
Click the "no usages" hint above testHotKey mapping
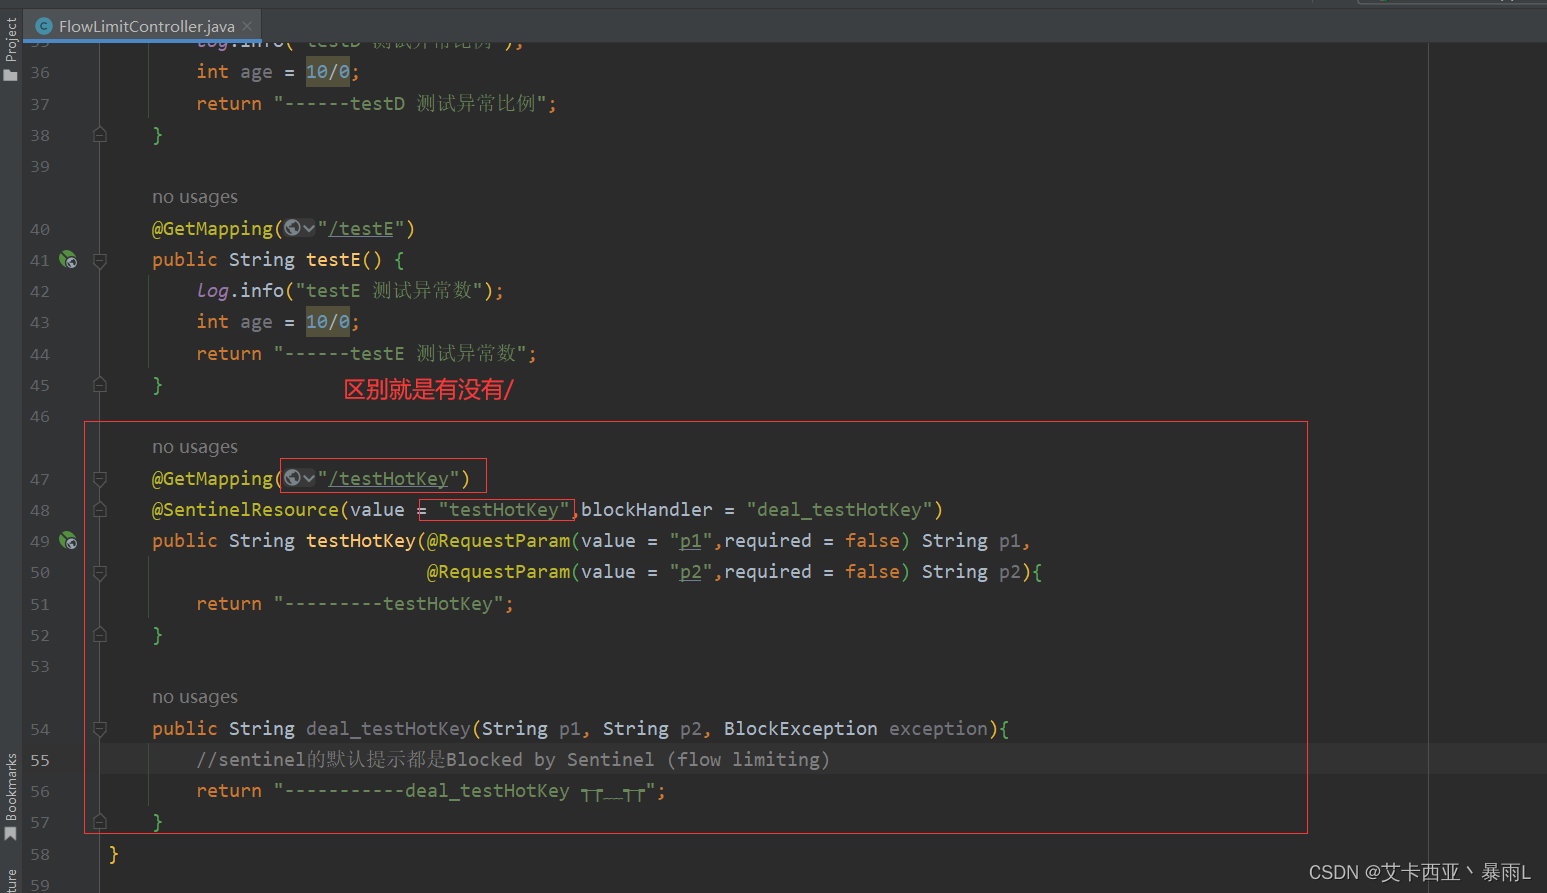pyautogui.click(x=195, y=447)
